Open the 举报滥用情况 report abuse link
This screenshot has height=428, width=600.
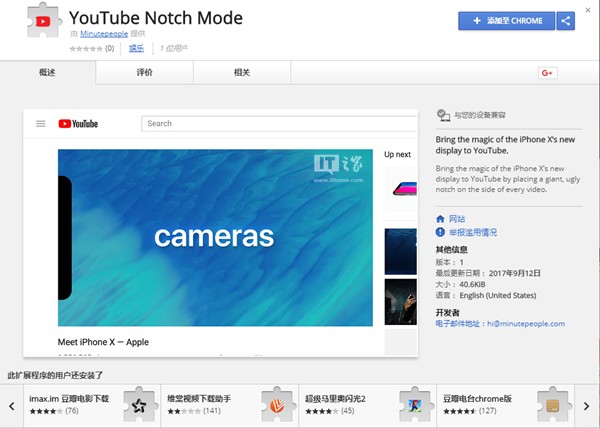[x=473, y=232]
